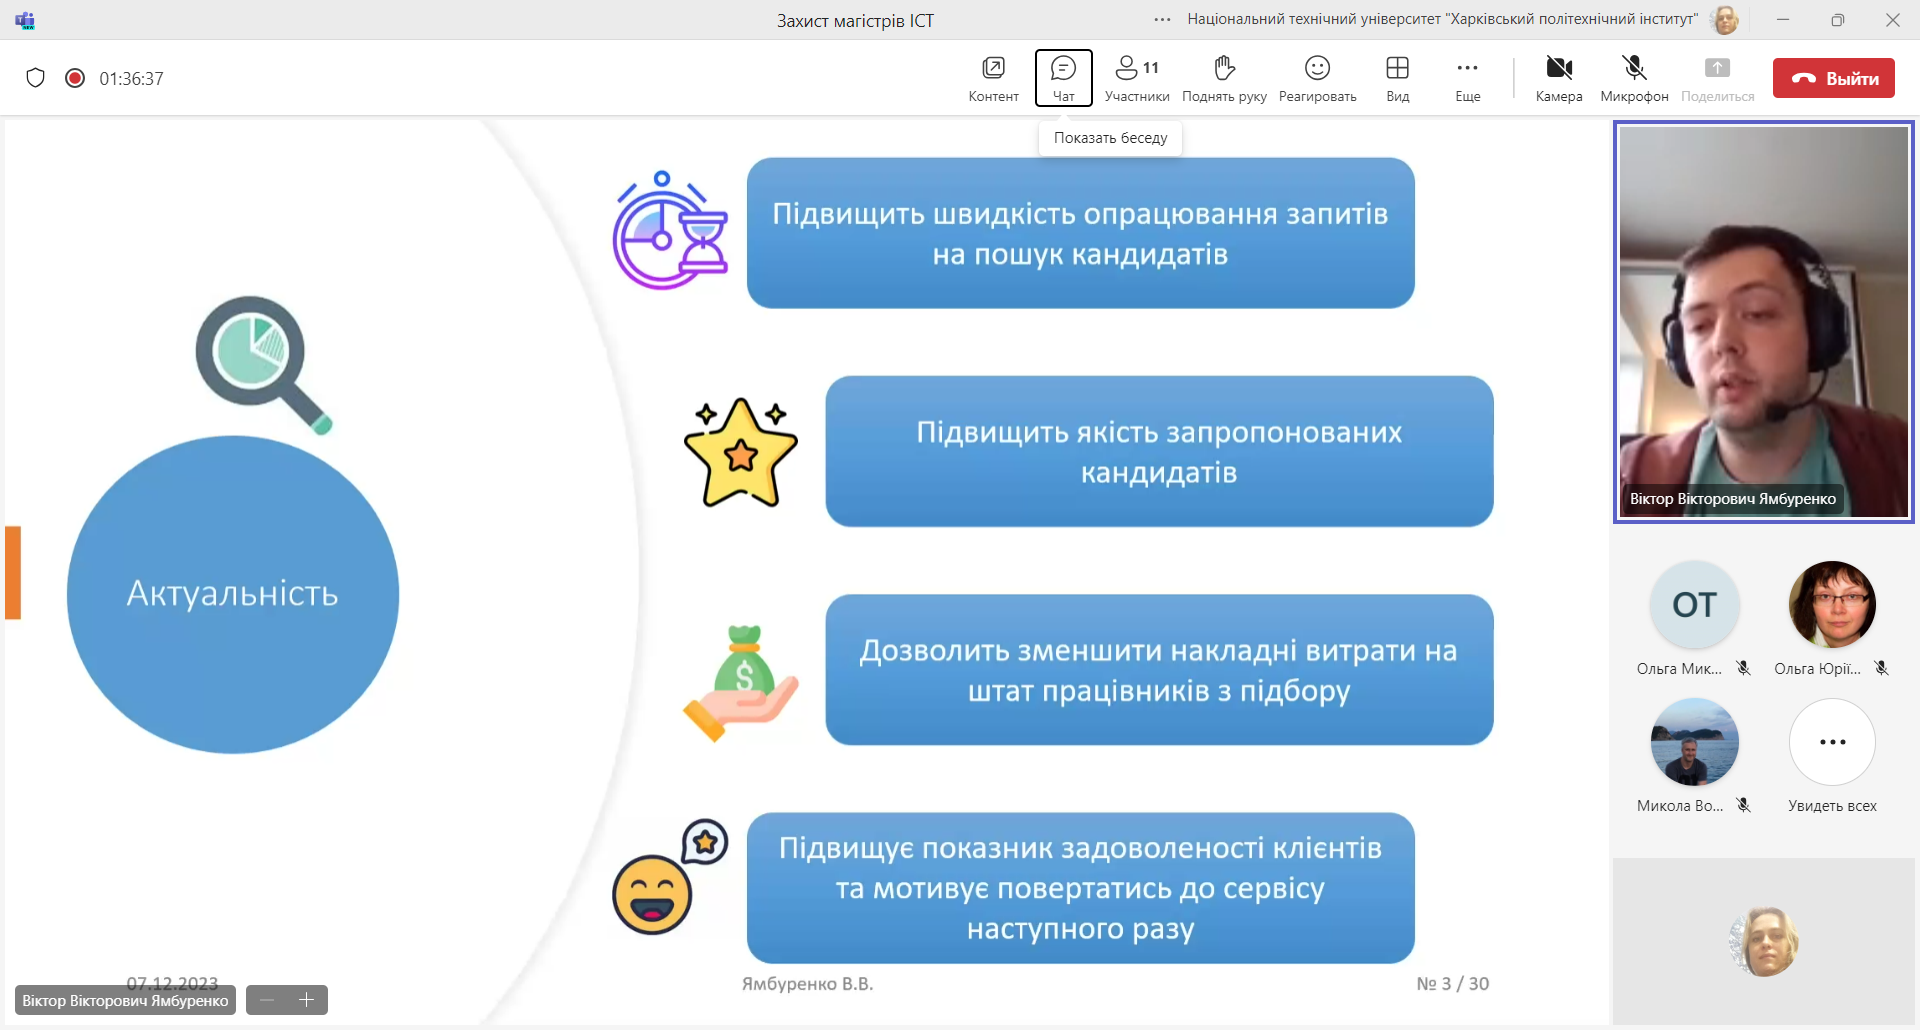Click the Підвищує показник задоволеності клієнтів box
The image size is (1920, 1030).
point(1080,888)
